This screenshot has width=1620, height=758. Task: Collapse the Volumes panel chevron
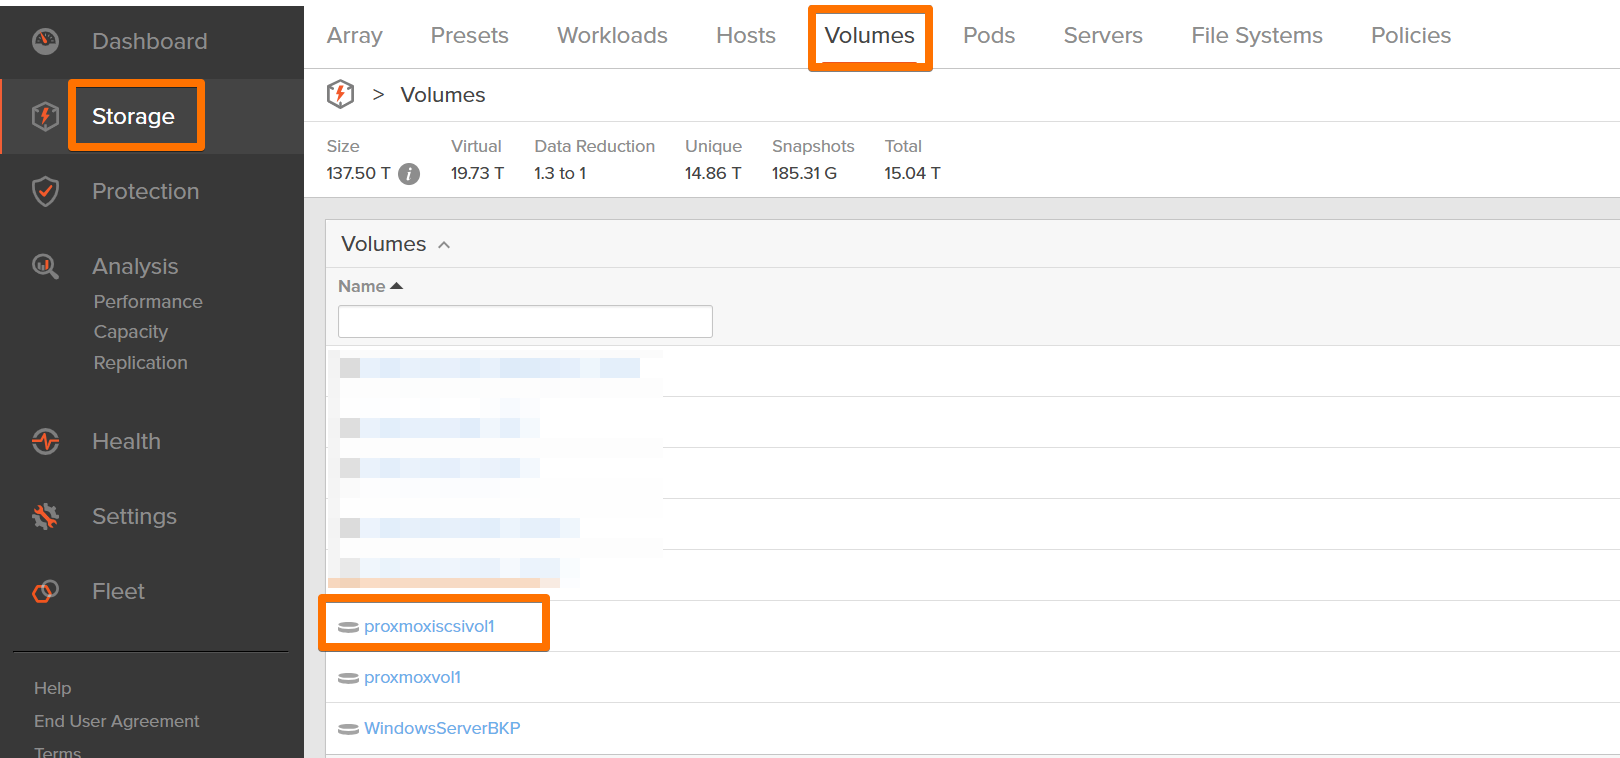click(444, 245)
